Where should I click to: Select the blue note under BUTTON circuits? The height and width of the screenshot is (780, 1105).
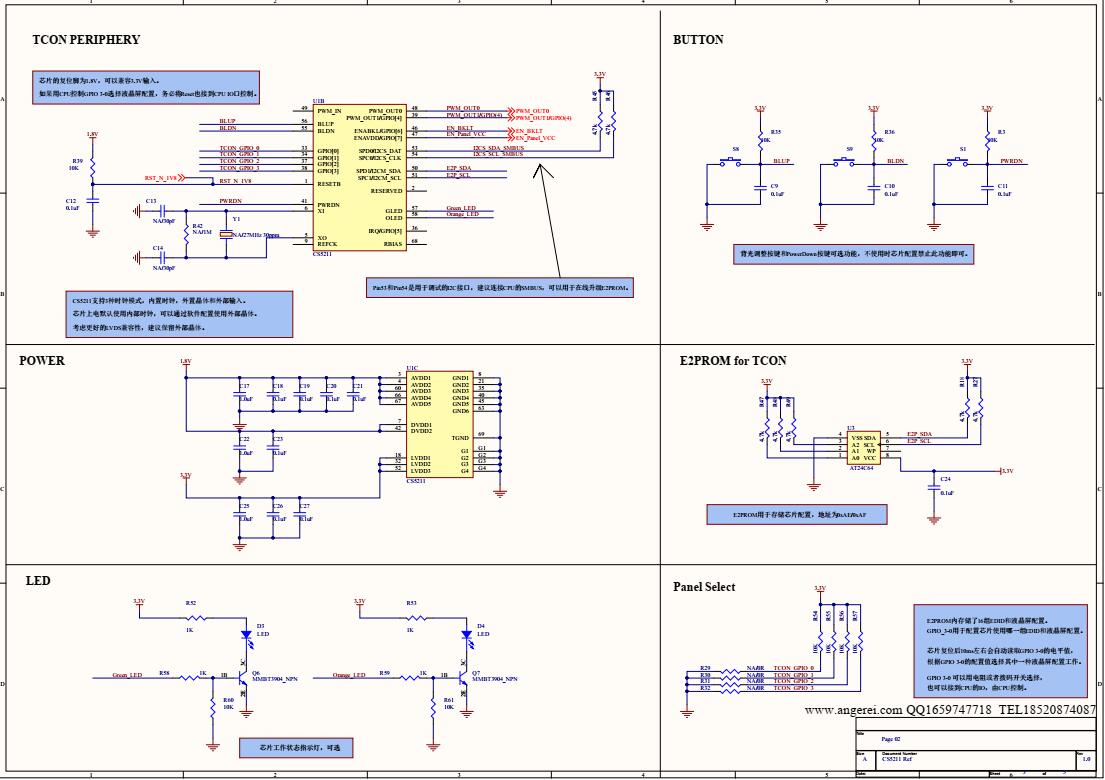(853, 254)
